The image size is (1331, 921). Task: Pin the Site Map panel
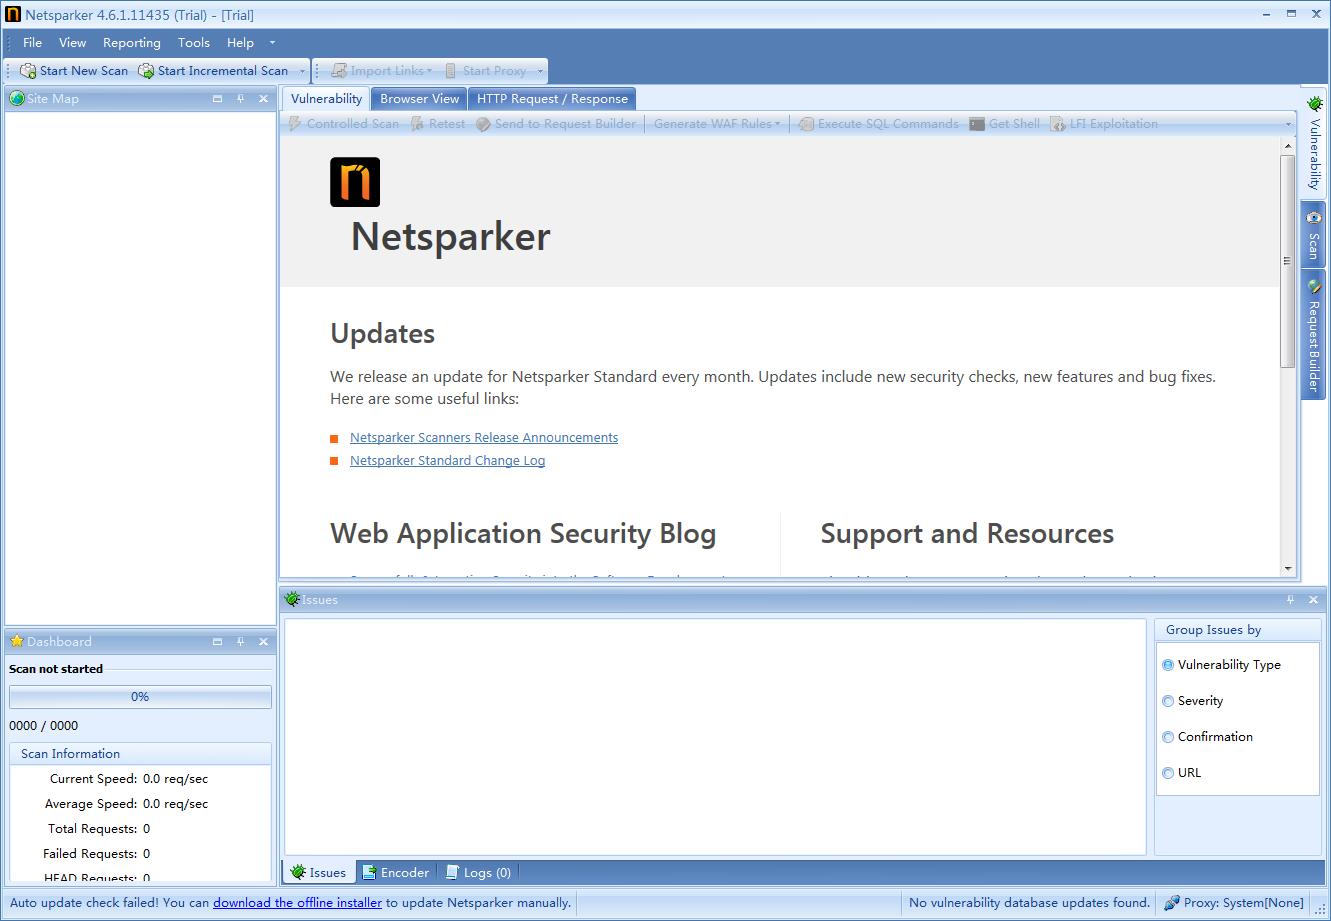coord(241,98)
